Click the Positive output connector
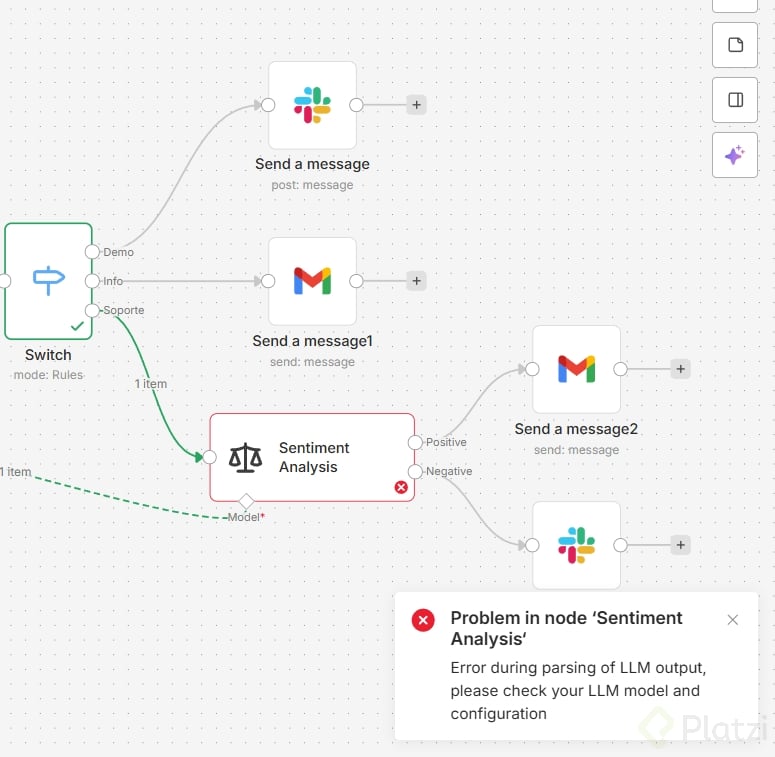Viewport: 775px width, 757px height. point(415,442)
